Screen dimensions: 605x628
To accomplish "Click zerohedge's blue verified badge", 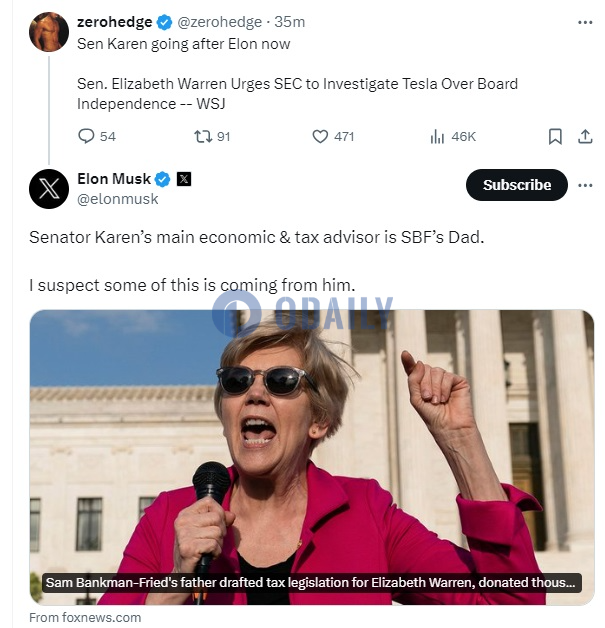I will click(165, 22).
